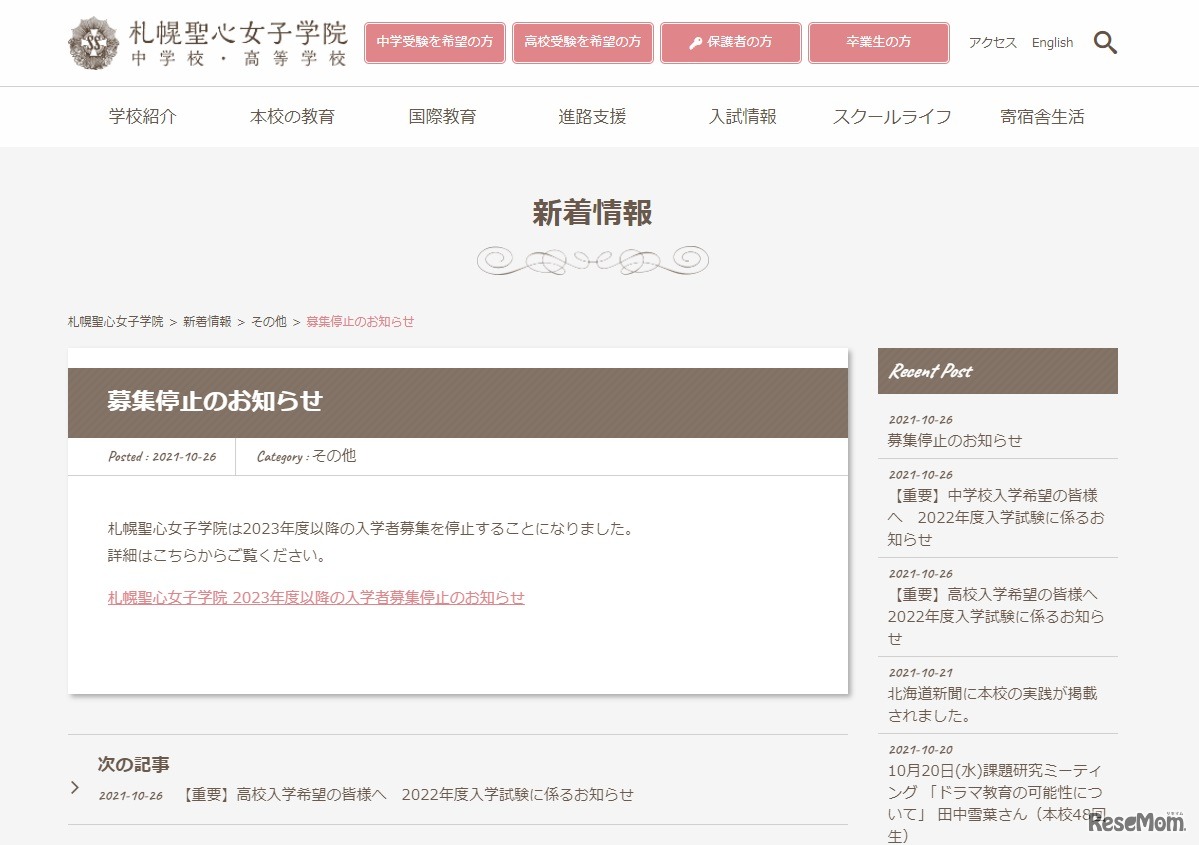Click the school crest logo
This screenshot has width=1199, height=845.
pyautogui.click(x=92, y=42)
